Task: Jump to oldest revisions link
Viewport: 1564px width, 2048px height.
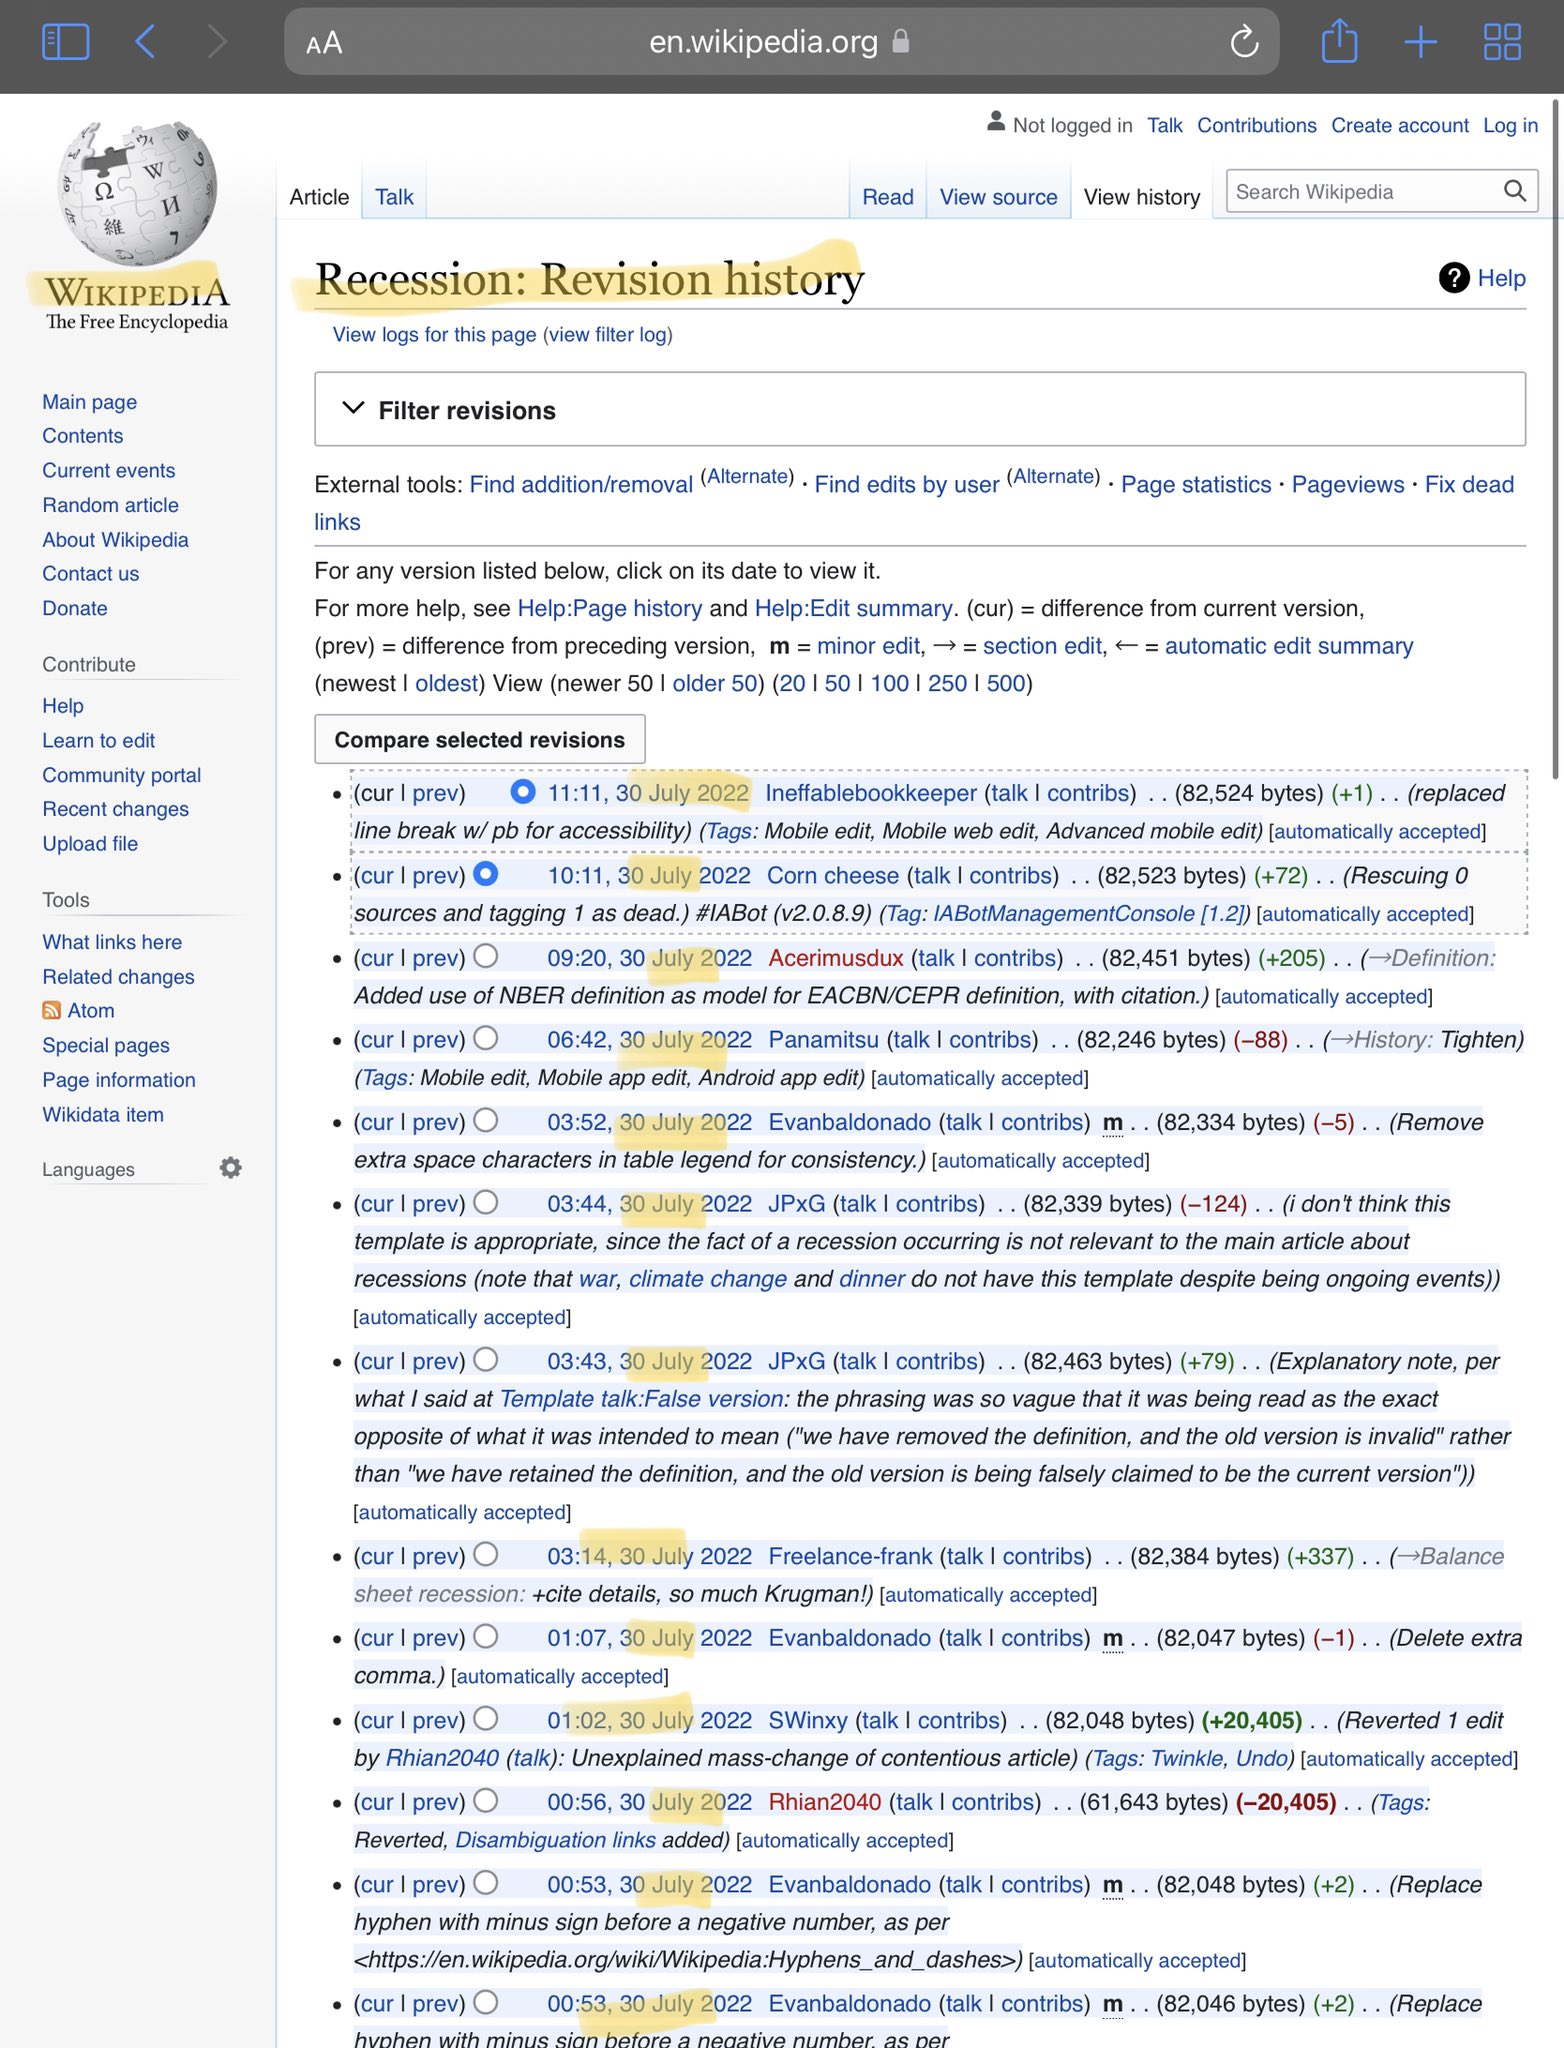Action: point(447,683)
